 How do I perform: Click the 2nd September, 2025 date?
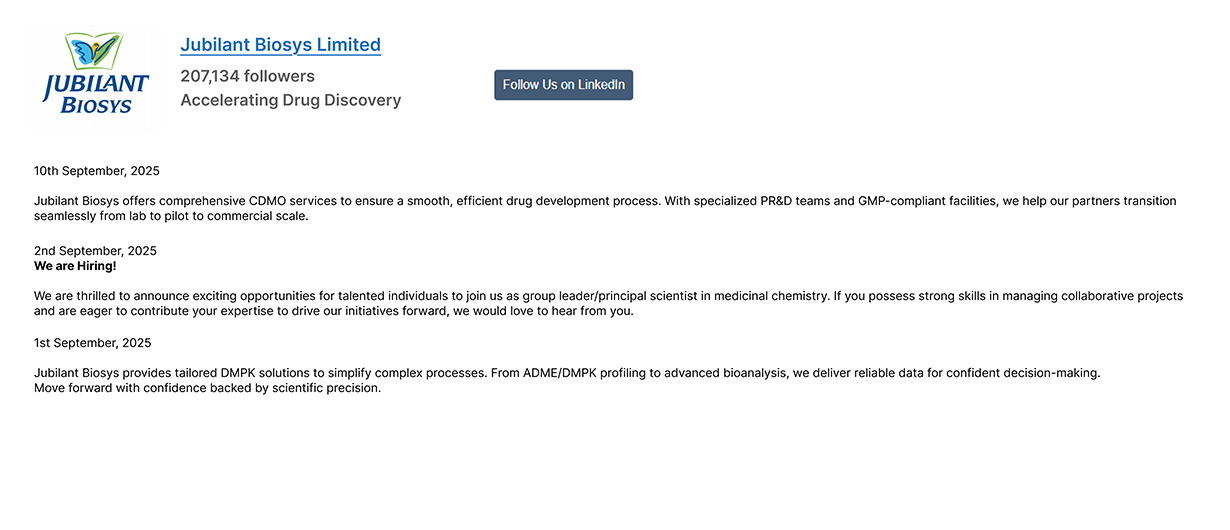pyautogui.click(x=95, y=251)
